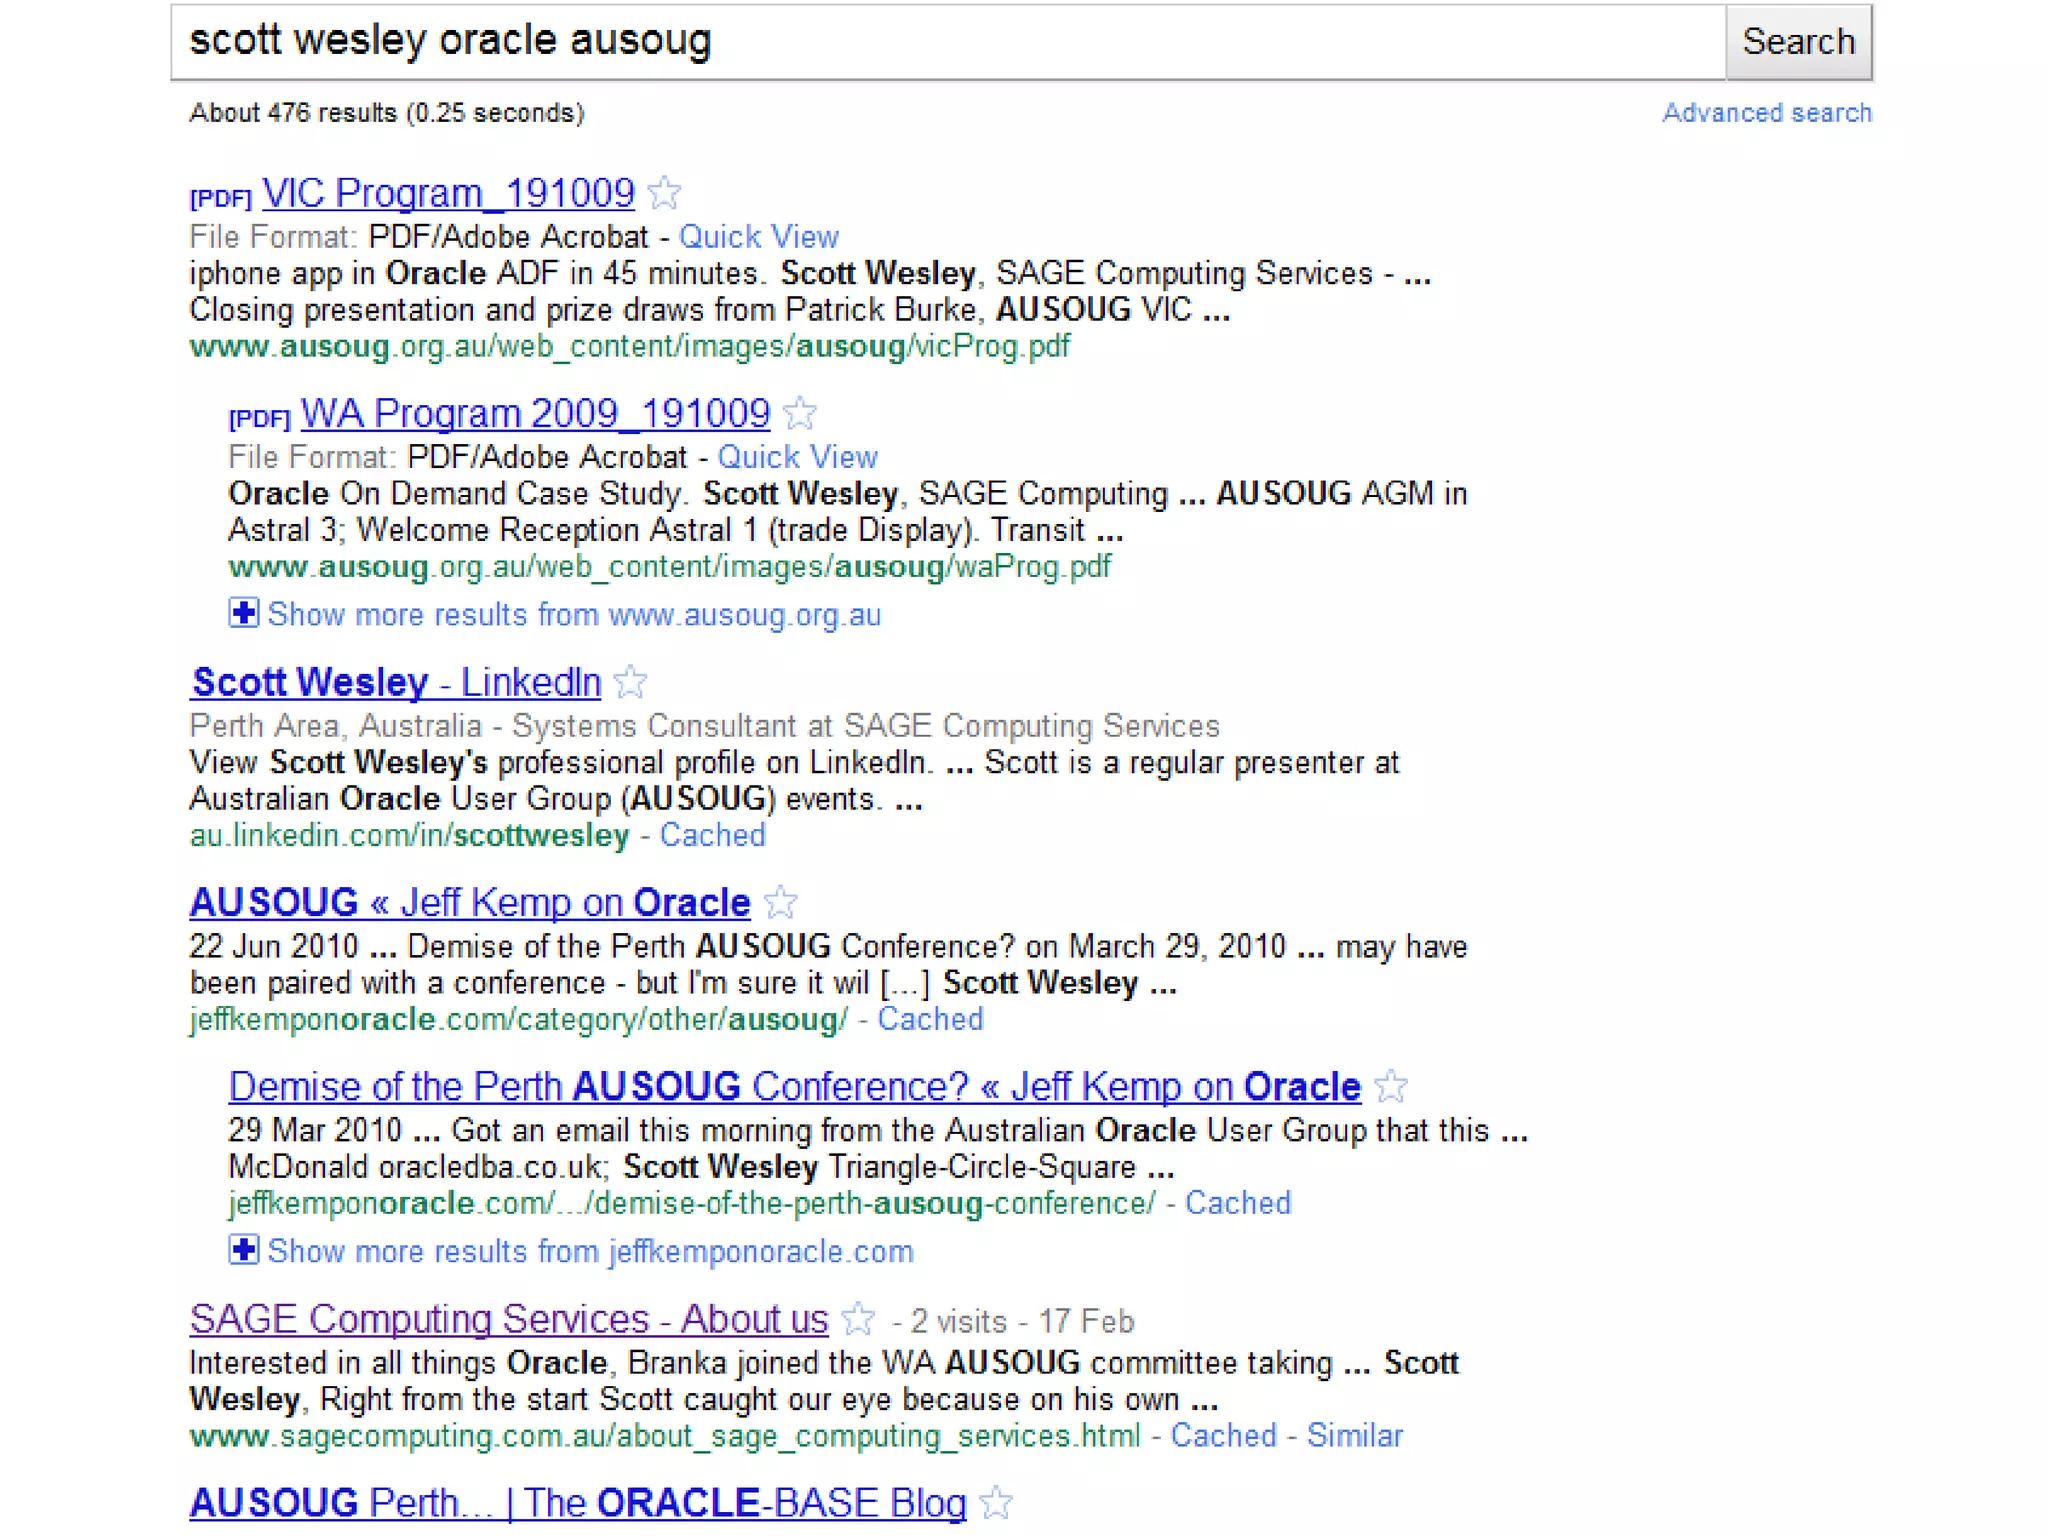Image resolution: width=2048 pixels, height=1536 pixels.
Task: Star the Demise of Perth AUSOUG Conference result
Action: (x=1391, y=1087)
